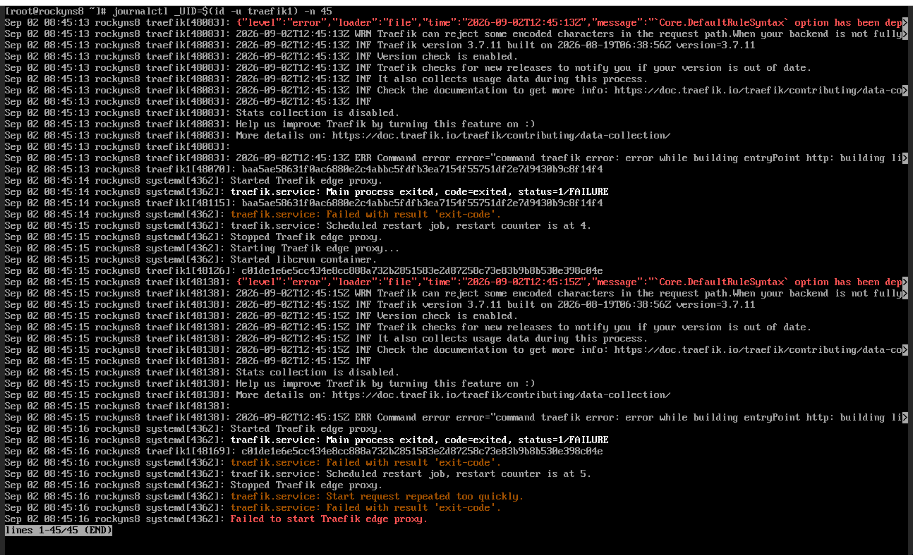Viewport: 913px width, 555px height.
Task: Click the first 'Traefik version 3.7.11 built on' line
Action: 495,45
